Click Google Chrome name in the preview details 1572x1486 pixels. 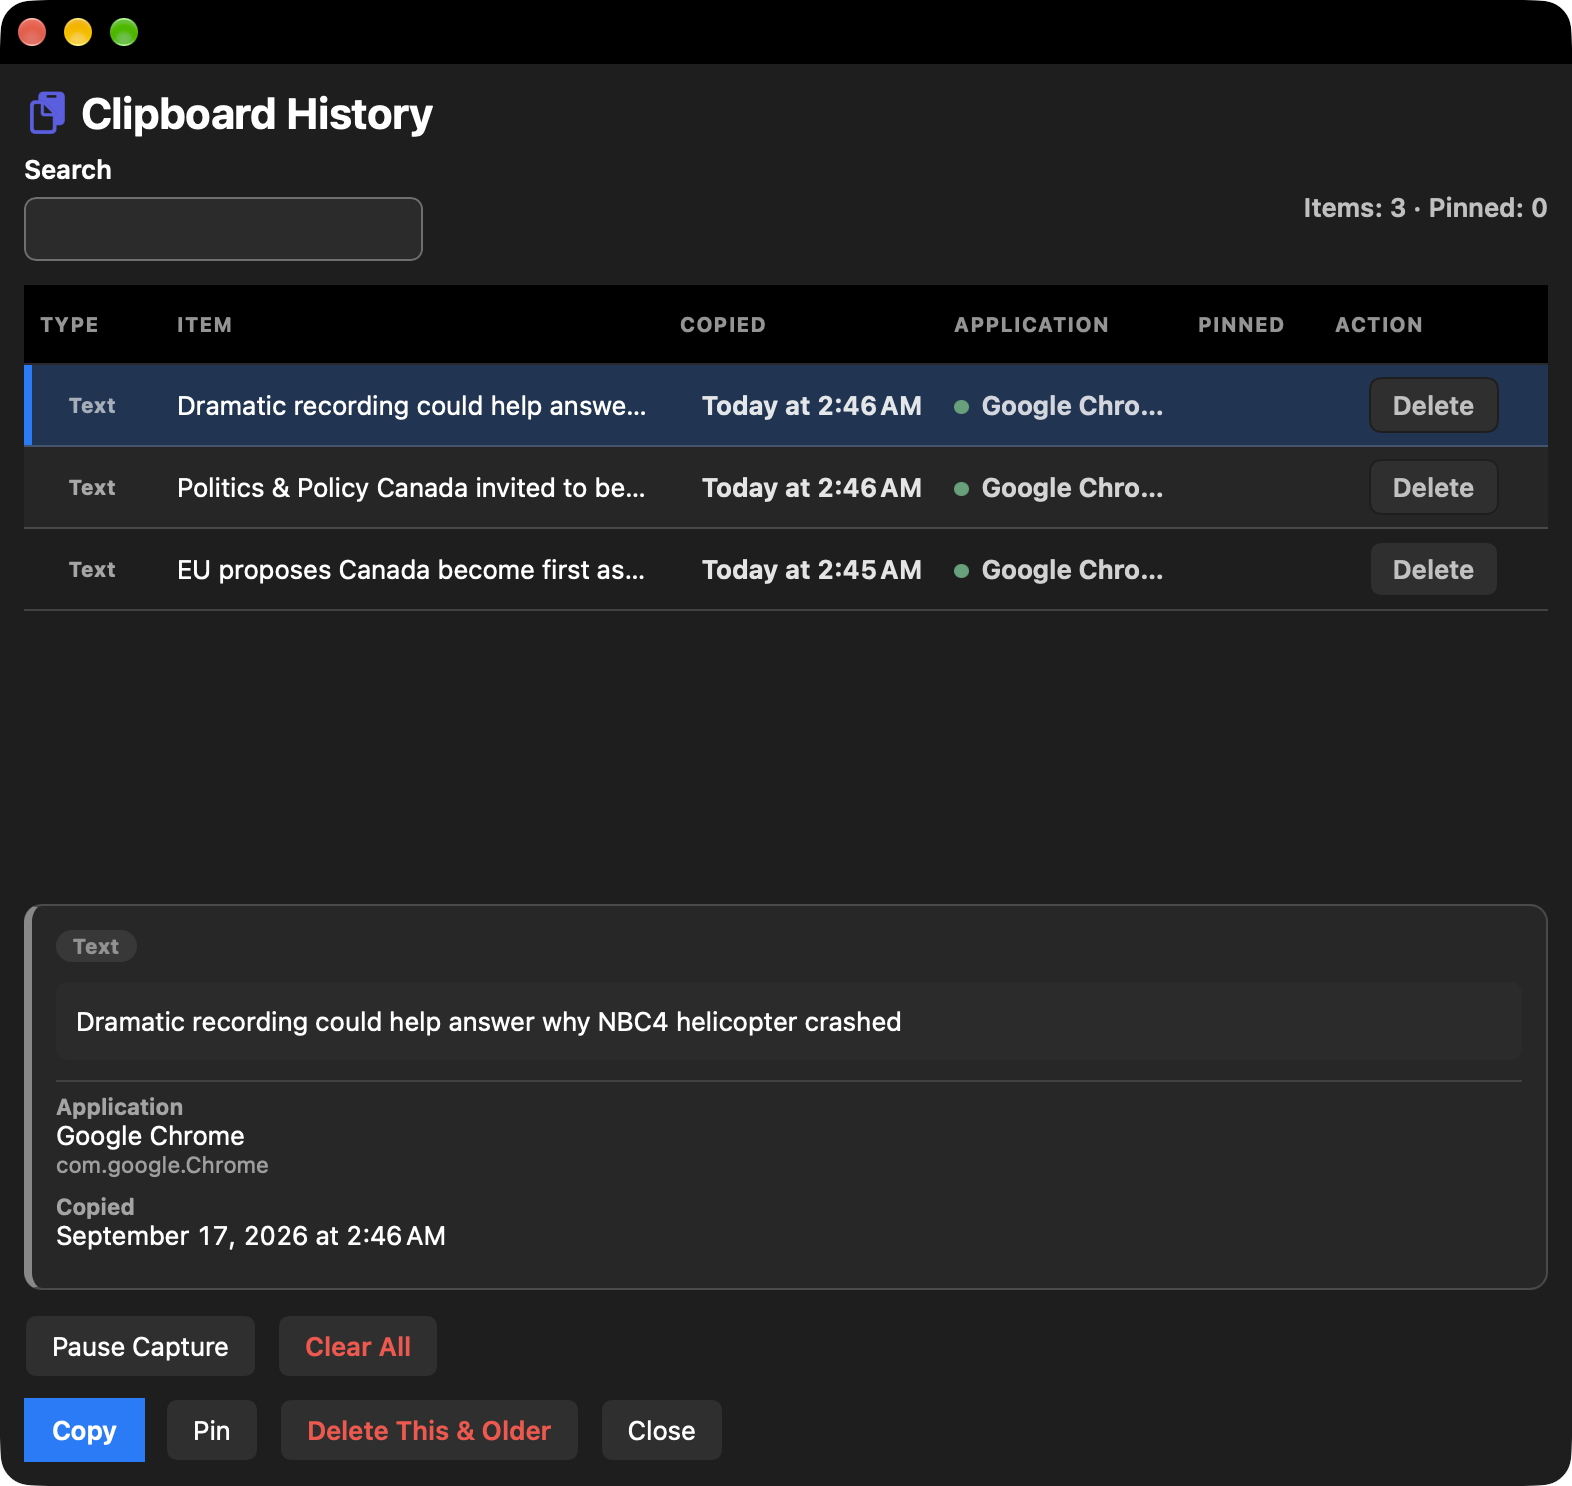(150, 1136)
